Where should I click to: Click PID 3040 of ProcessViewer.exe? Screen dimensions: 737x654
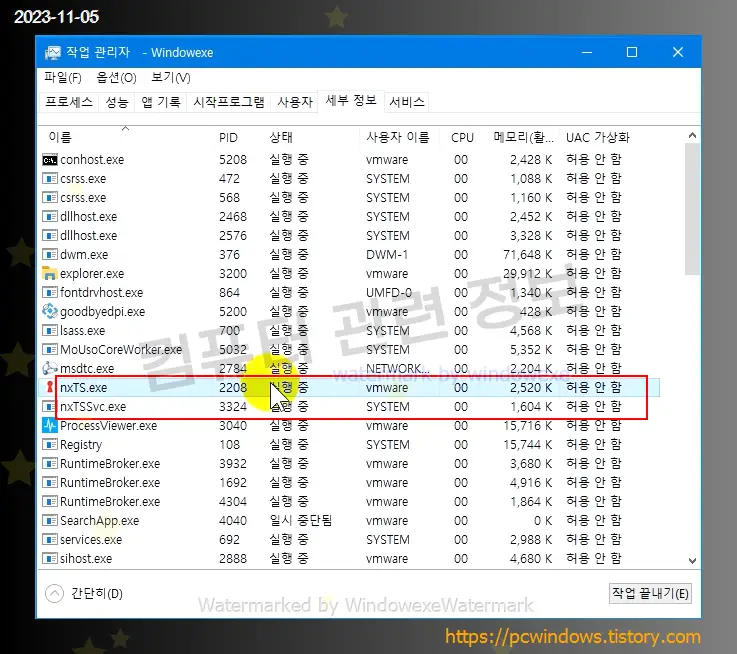tap(233, 426)
